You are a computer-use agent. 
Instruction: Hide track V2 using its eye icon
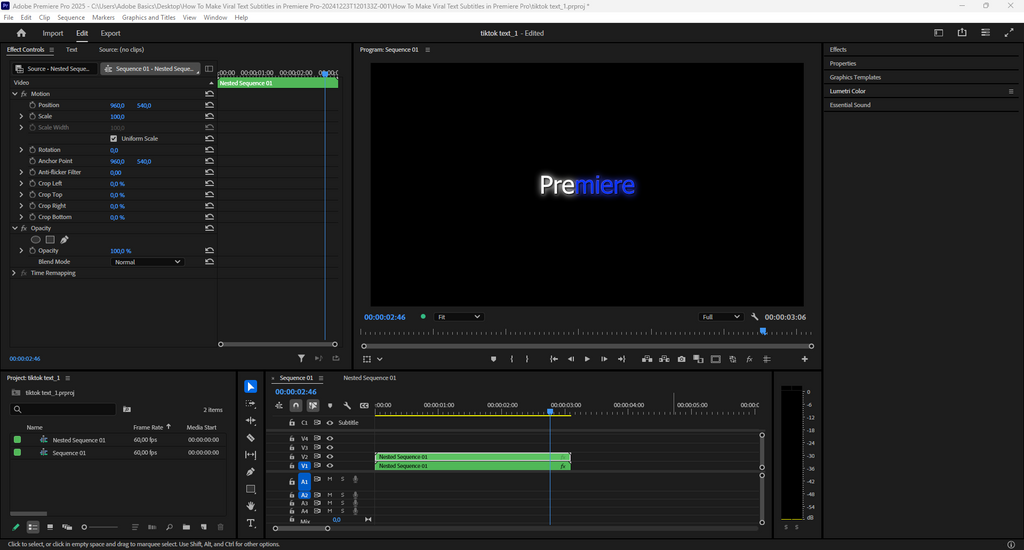pyautogui.click(x=330, y=457)
